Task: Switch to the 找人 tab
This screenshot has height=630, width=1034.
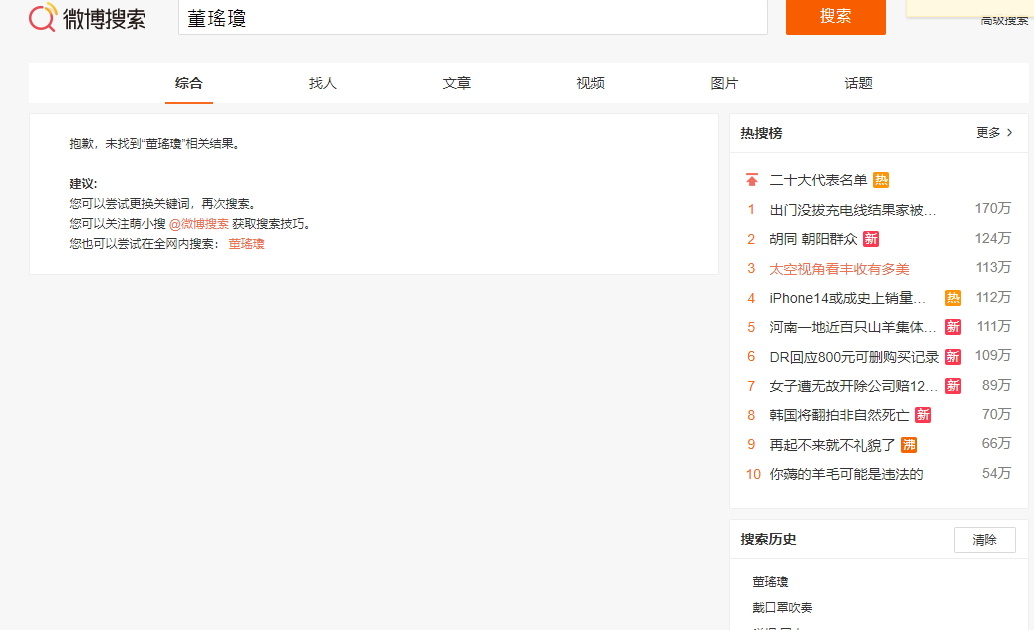Action: click(323, 83)
